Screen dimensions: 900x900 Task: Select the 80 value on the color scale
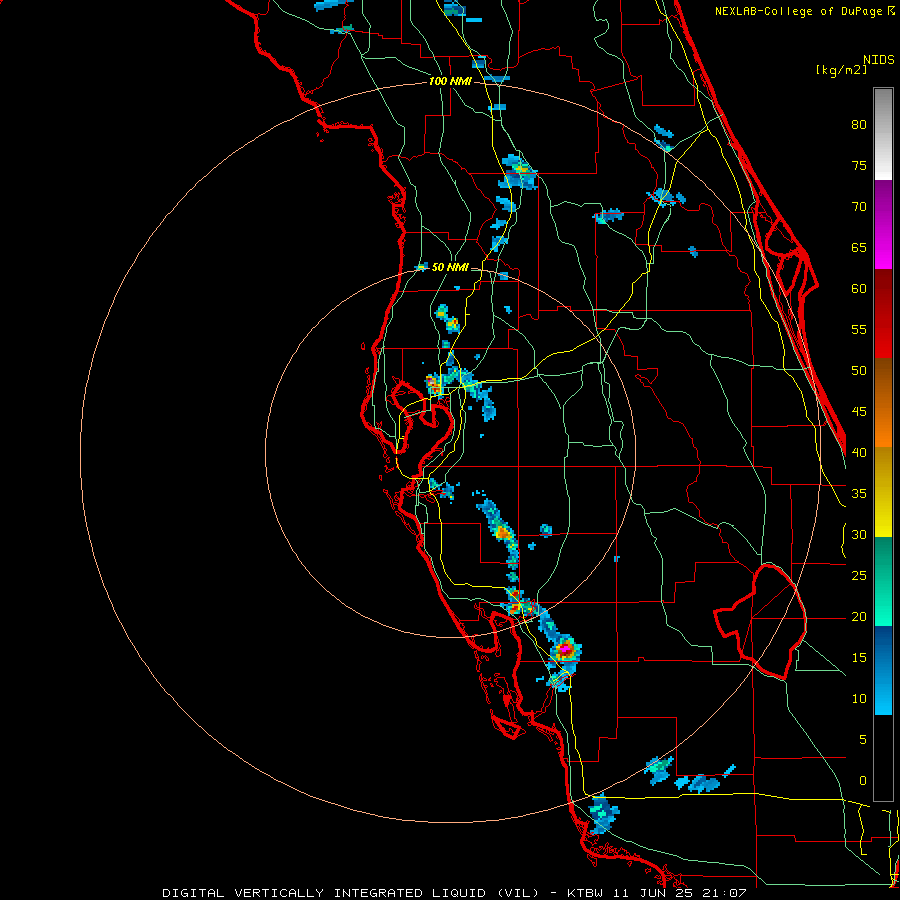point(859,125)
